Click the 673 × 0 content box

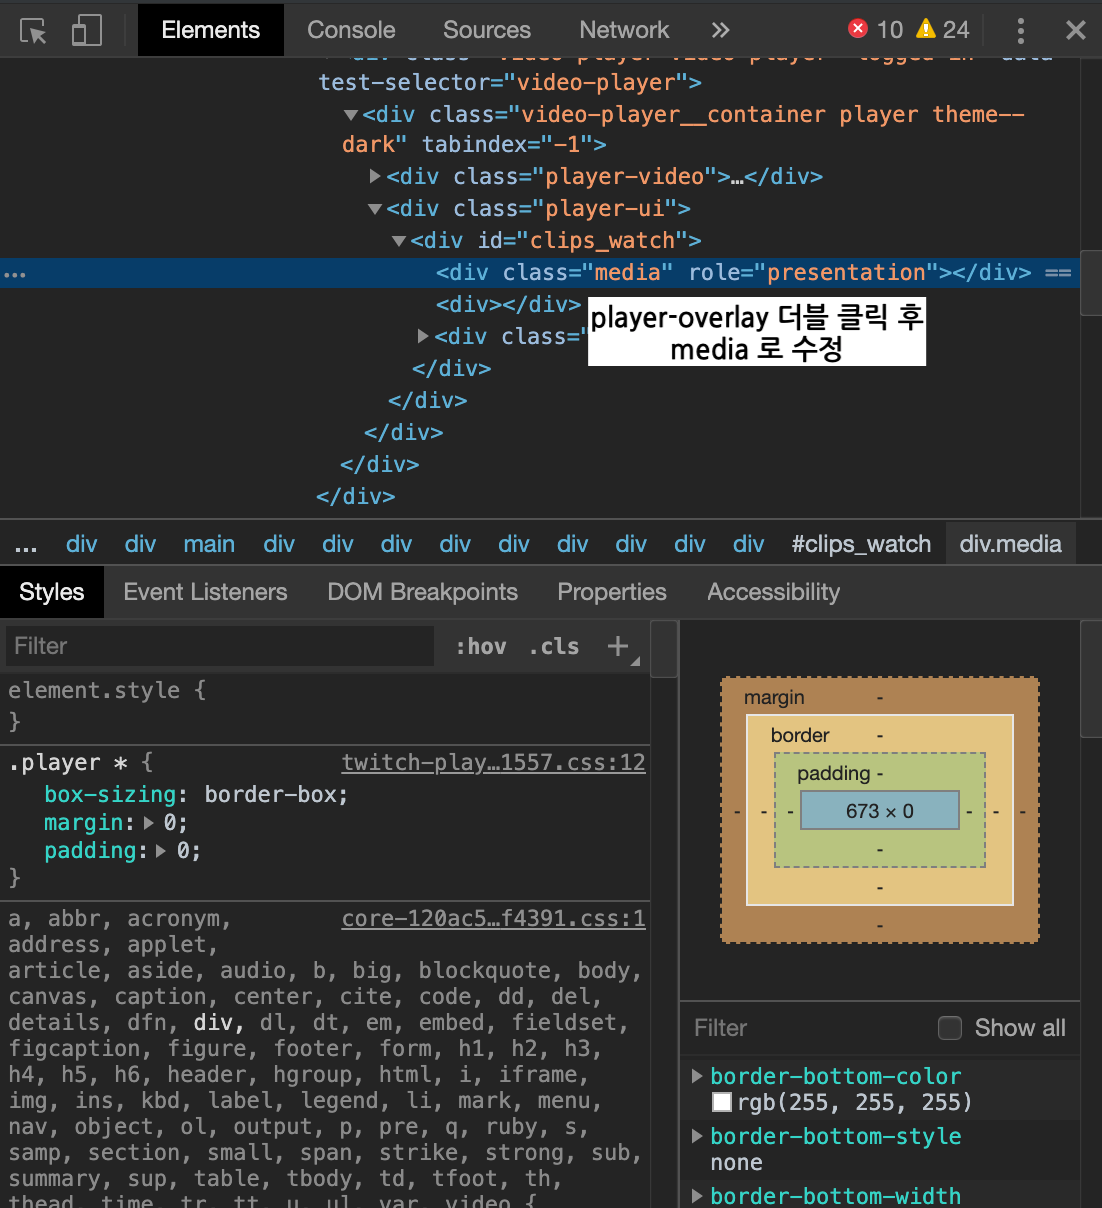click(x=880, y=811)
